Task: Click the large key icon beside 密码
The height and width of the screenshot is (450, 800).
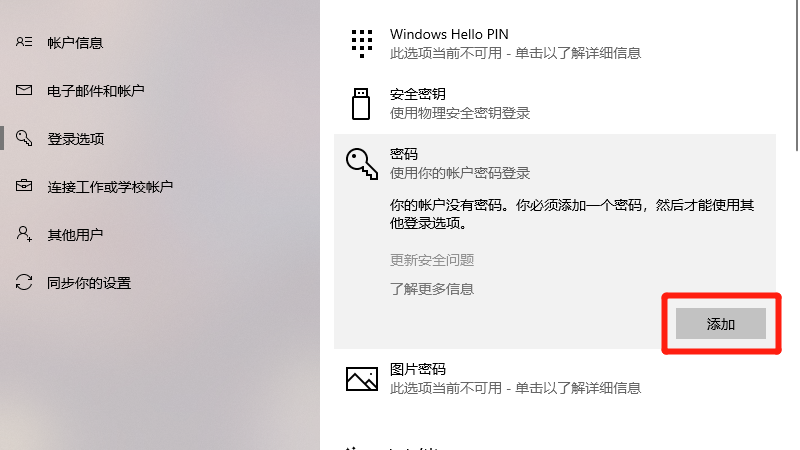Action: coord(361,163)
